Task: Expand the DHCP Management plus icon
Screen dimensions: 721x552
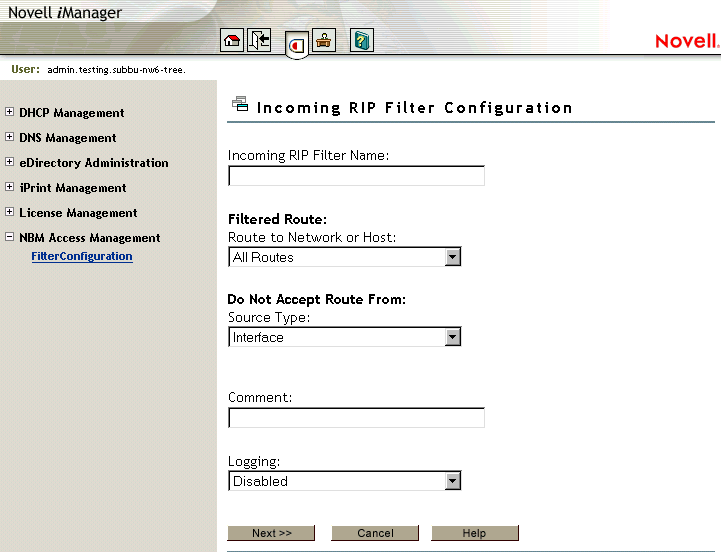Action: click(x=9, y=112)
